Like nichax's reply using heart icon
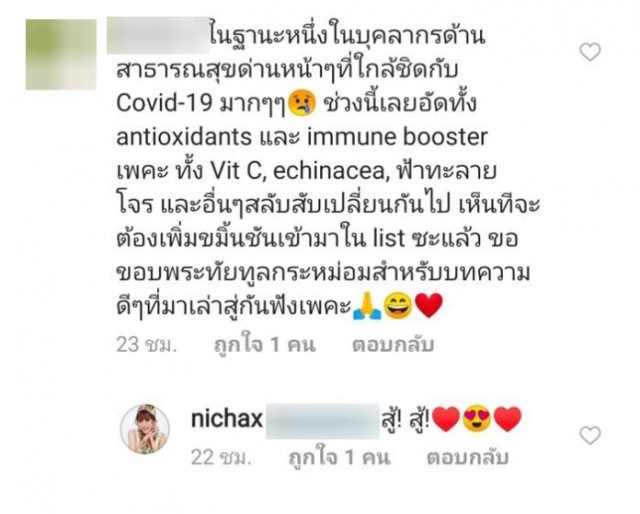This screenshot has height=514, width=640. coord(590,435)
